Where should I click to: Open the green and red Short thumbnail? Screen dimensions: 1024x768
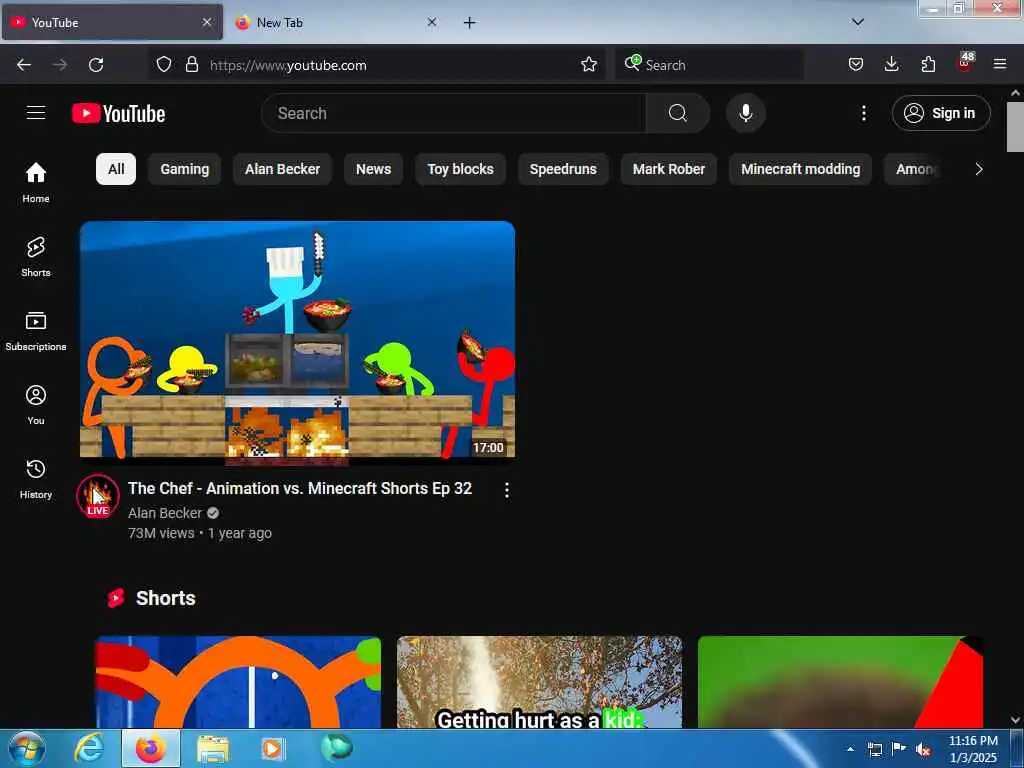tap(840, 682)
